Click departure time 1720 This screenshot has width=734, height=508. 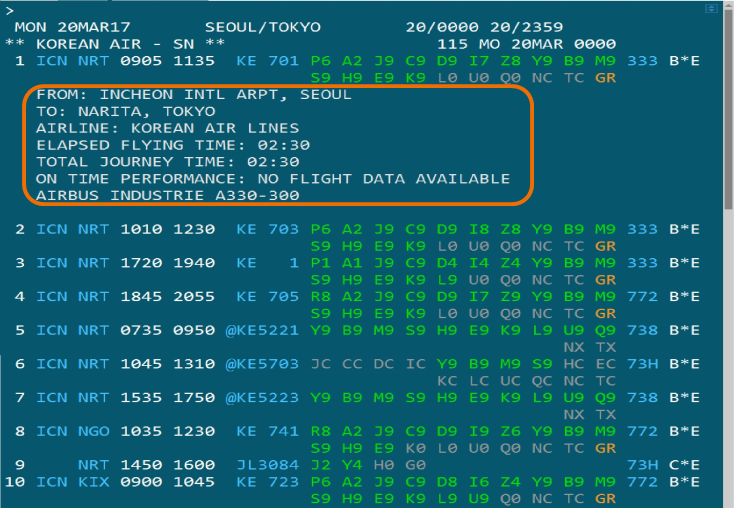coord(141,263)
